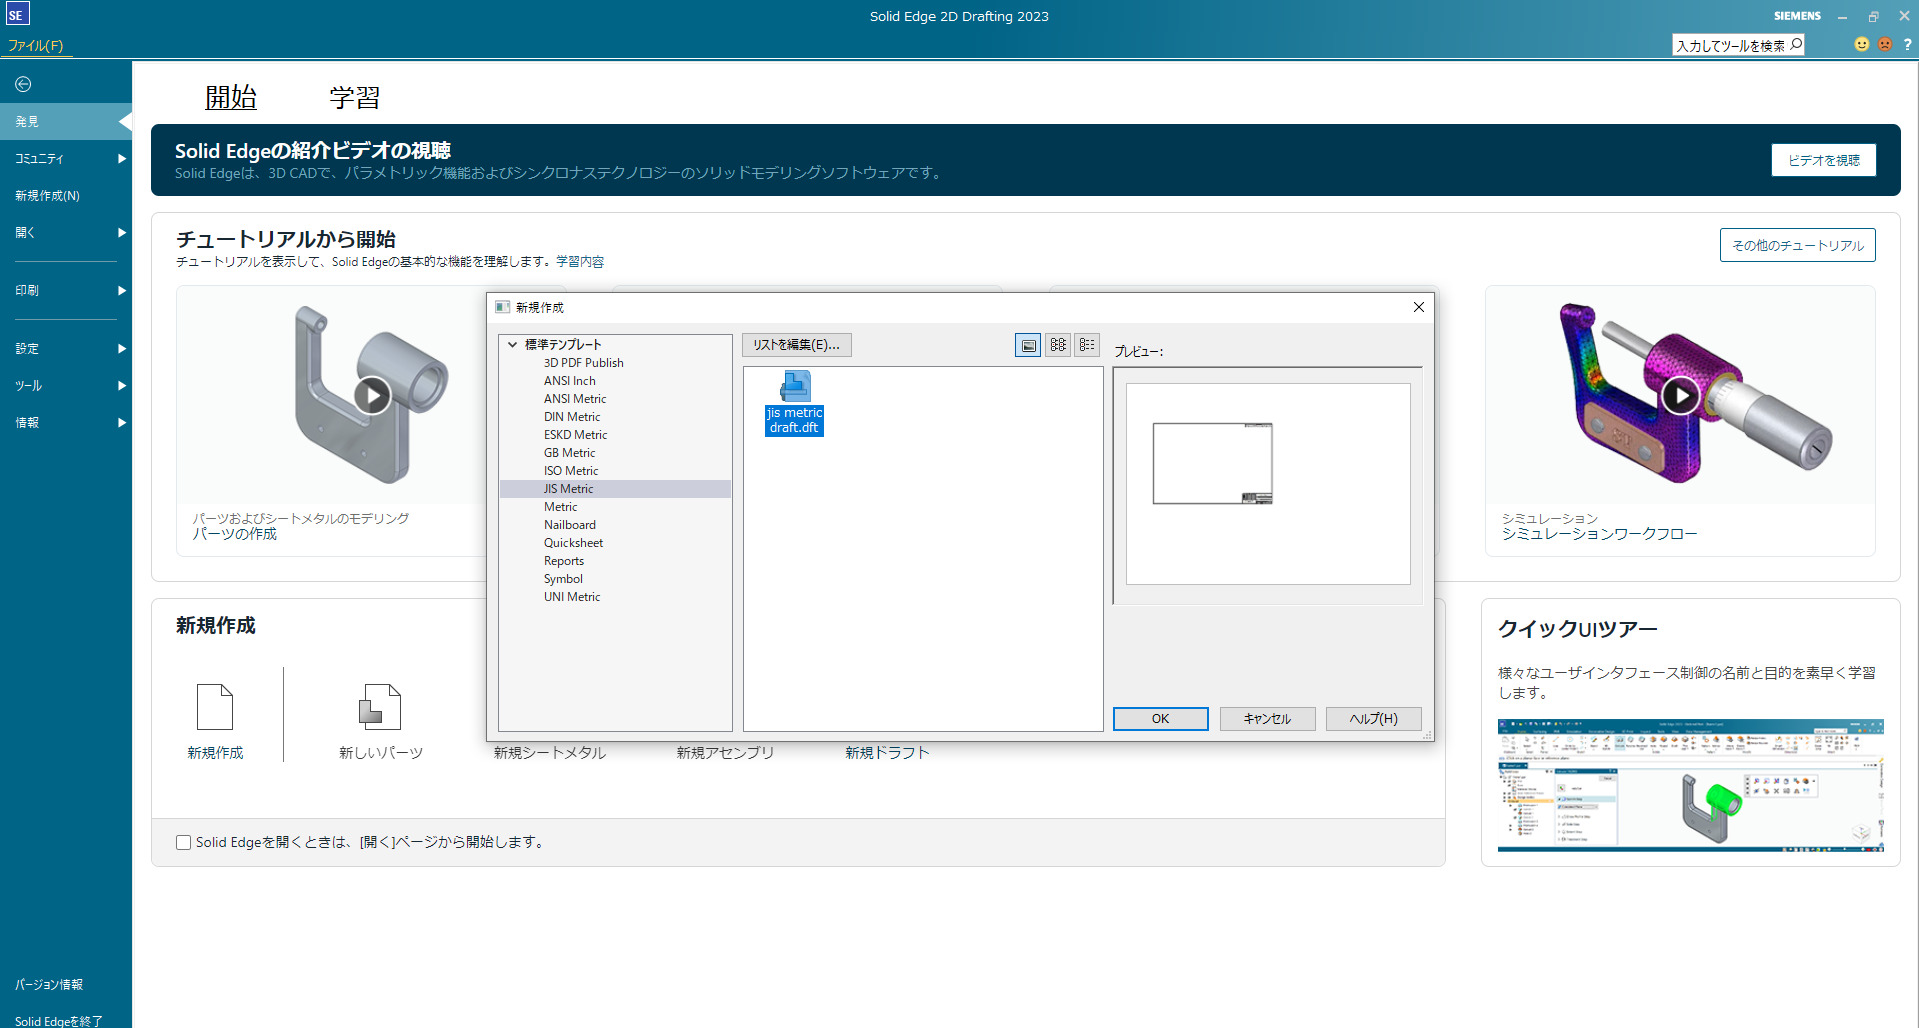Switch to the 開始 tab
Viewport: 1919px width, 1028px height.
click(x=231, y=97)
